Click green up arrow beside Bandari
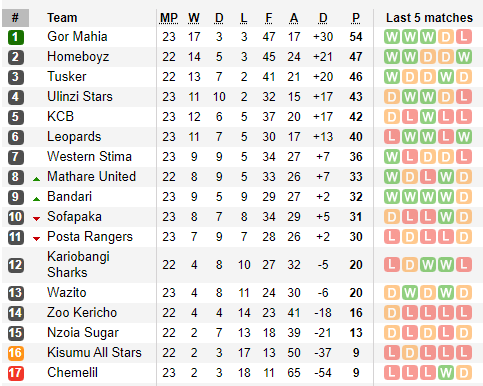 37,199
